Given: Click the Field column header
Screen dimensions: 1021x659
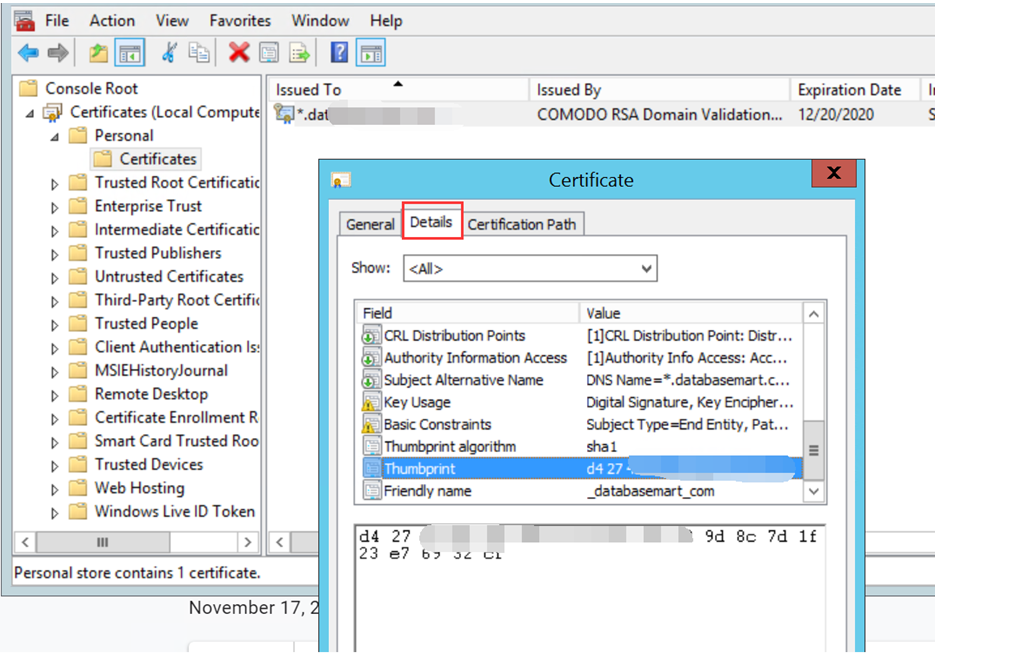Looking at the screenshot, I should point(468,313).
